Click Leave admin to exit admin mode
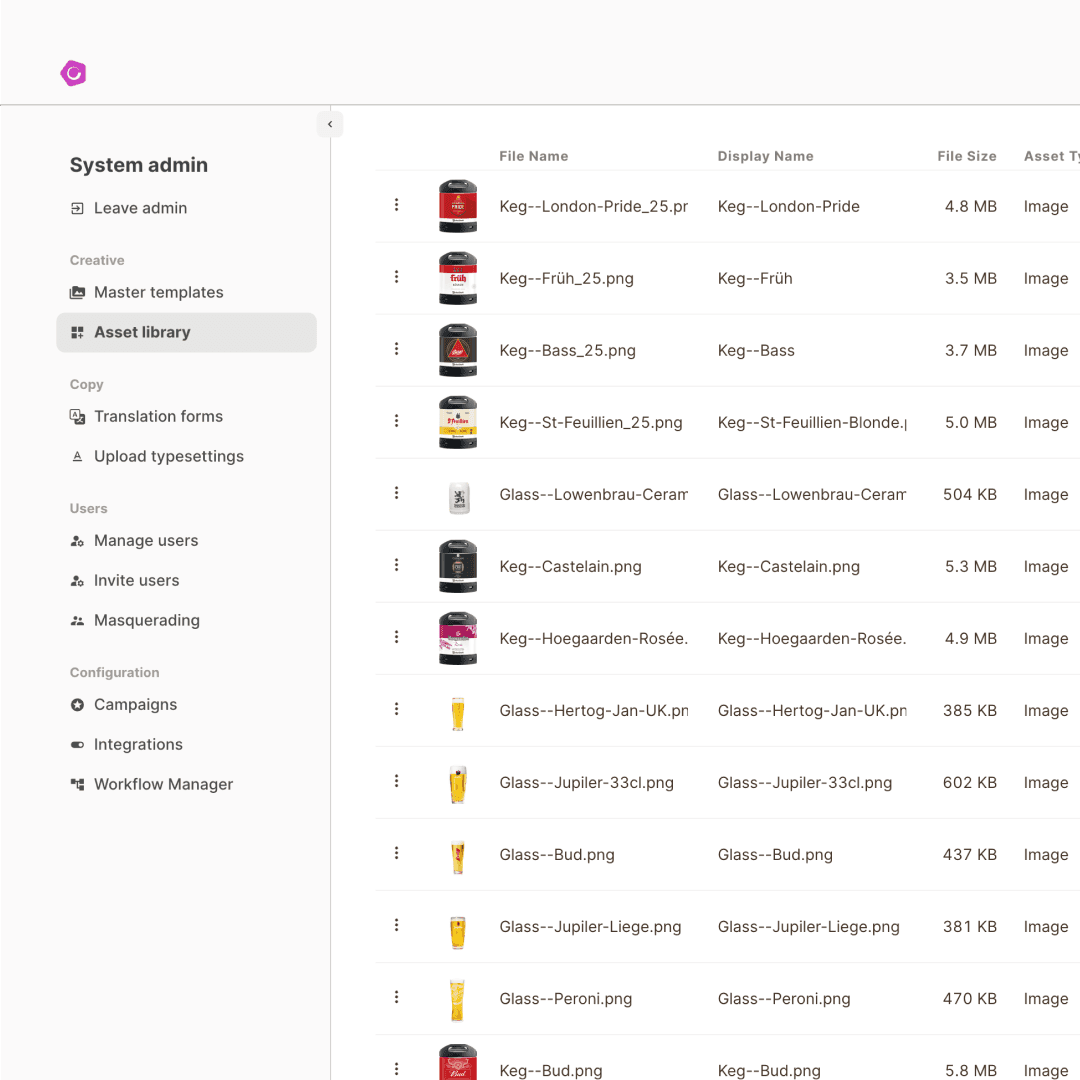Viewport: 1080px width, 1080px height. (x=140, y=208)
